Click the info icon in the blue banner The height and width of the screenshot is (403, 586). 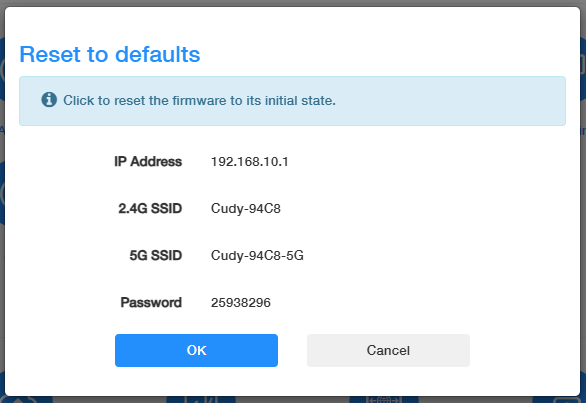coord(49,100)
